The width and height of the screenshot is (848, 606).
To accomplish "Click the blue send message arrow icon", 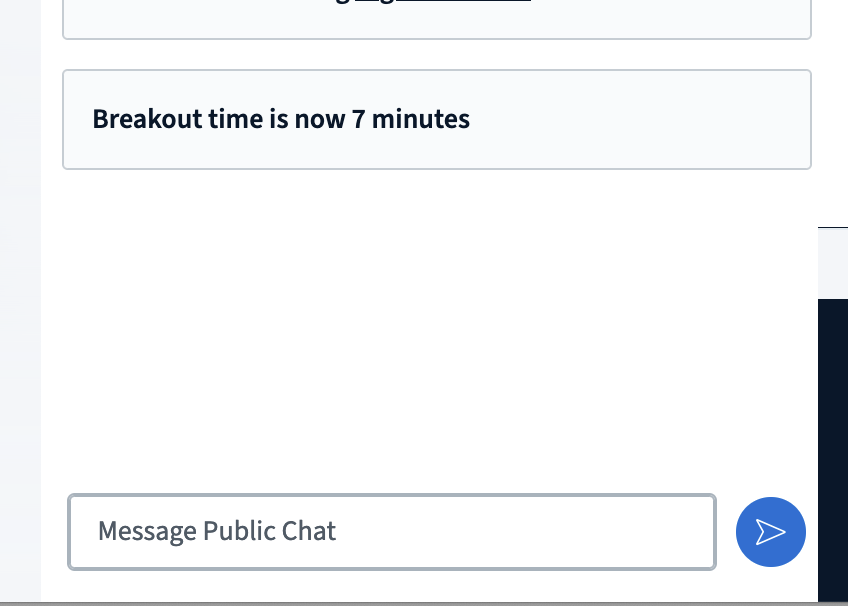I will [x=770, y=532].
